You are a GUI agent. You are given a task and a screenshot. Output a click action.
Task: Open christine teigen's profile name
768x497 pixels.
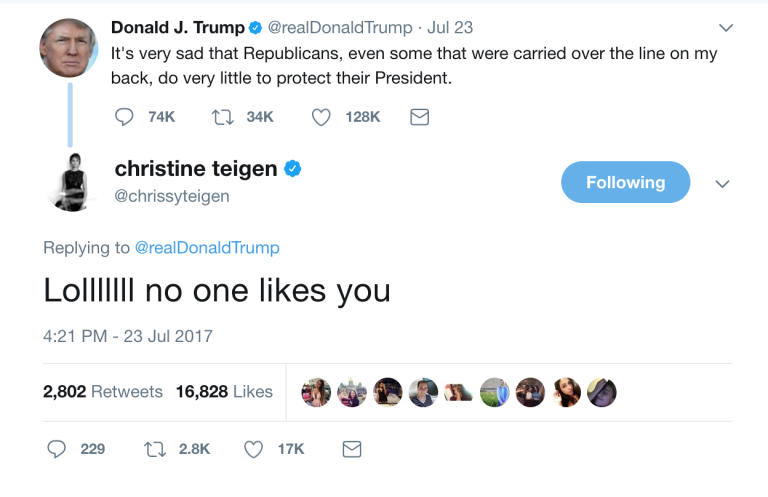point(195,169)
